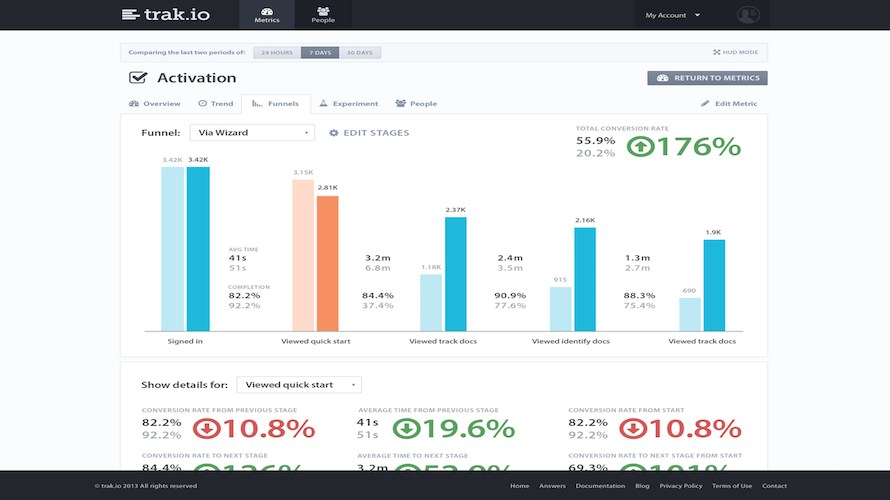The image size is (890, 500).
Task: Open the Contact footer link
Action: point(774,486)
